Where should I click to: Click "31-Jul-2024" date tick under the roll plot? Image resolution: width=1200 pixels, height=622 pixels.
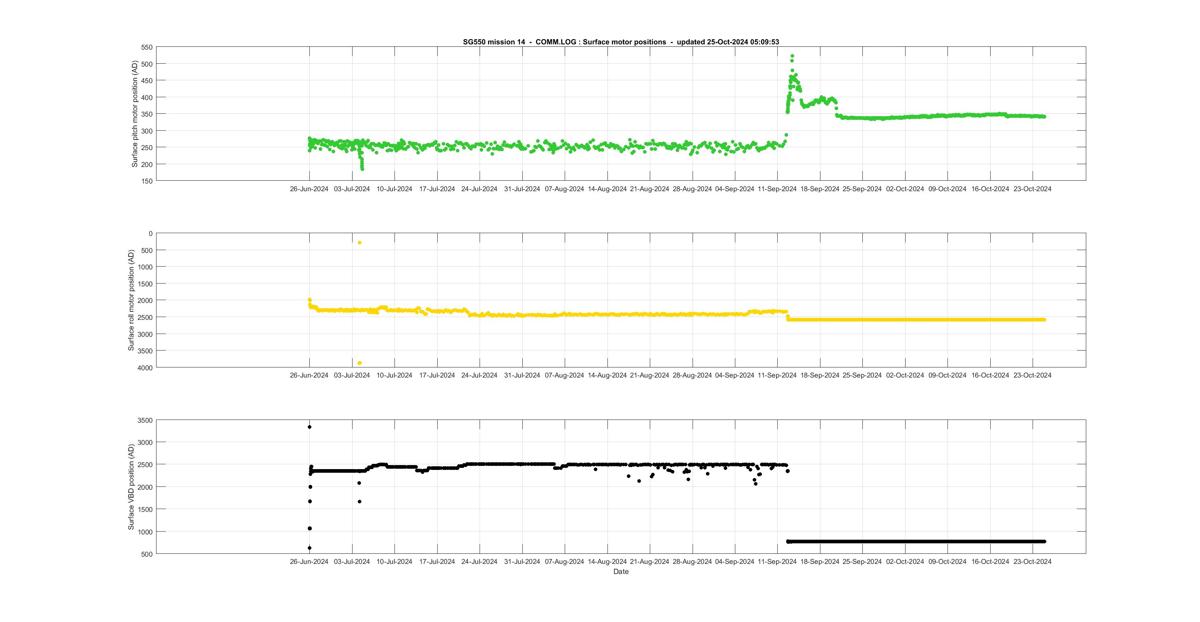[x=522, y=375]
